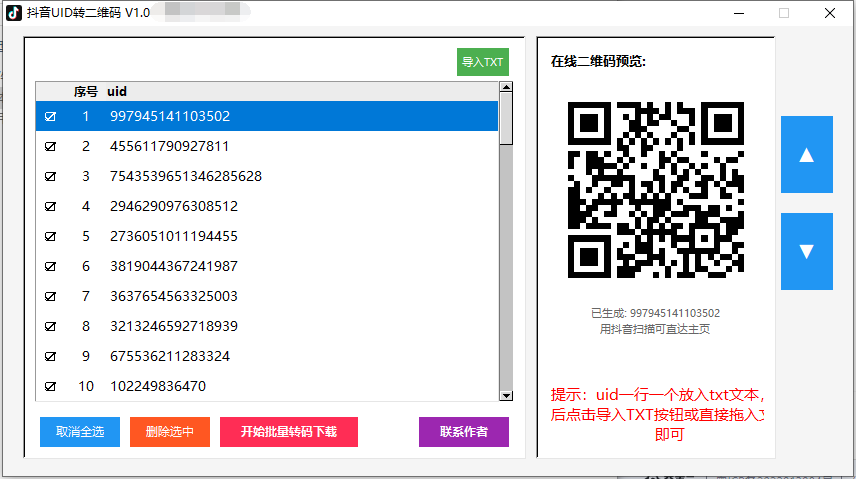This screenshot has width=856, height=479.
Task: Start batch download with 开始批量转码下载
Action: point(289,432)
